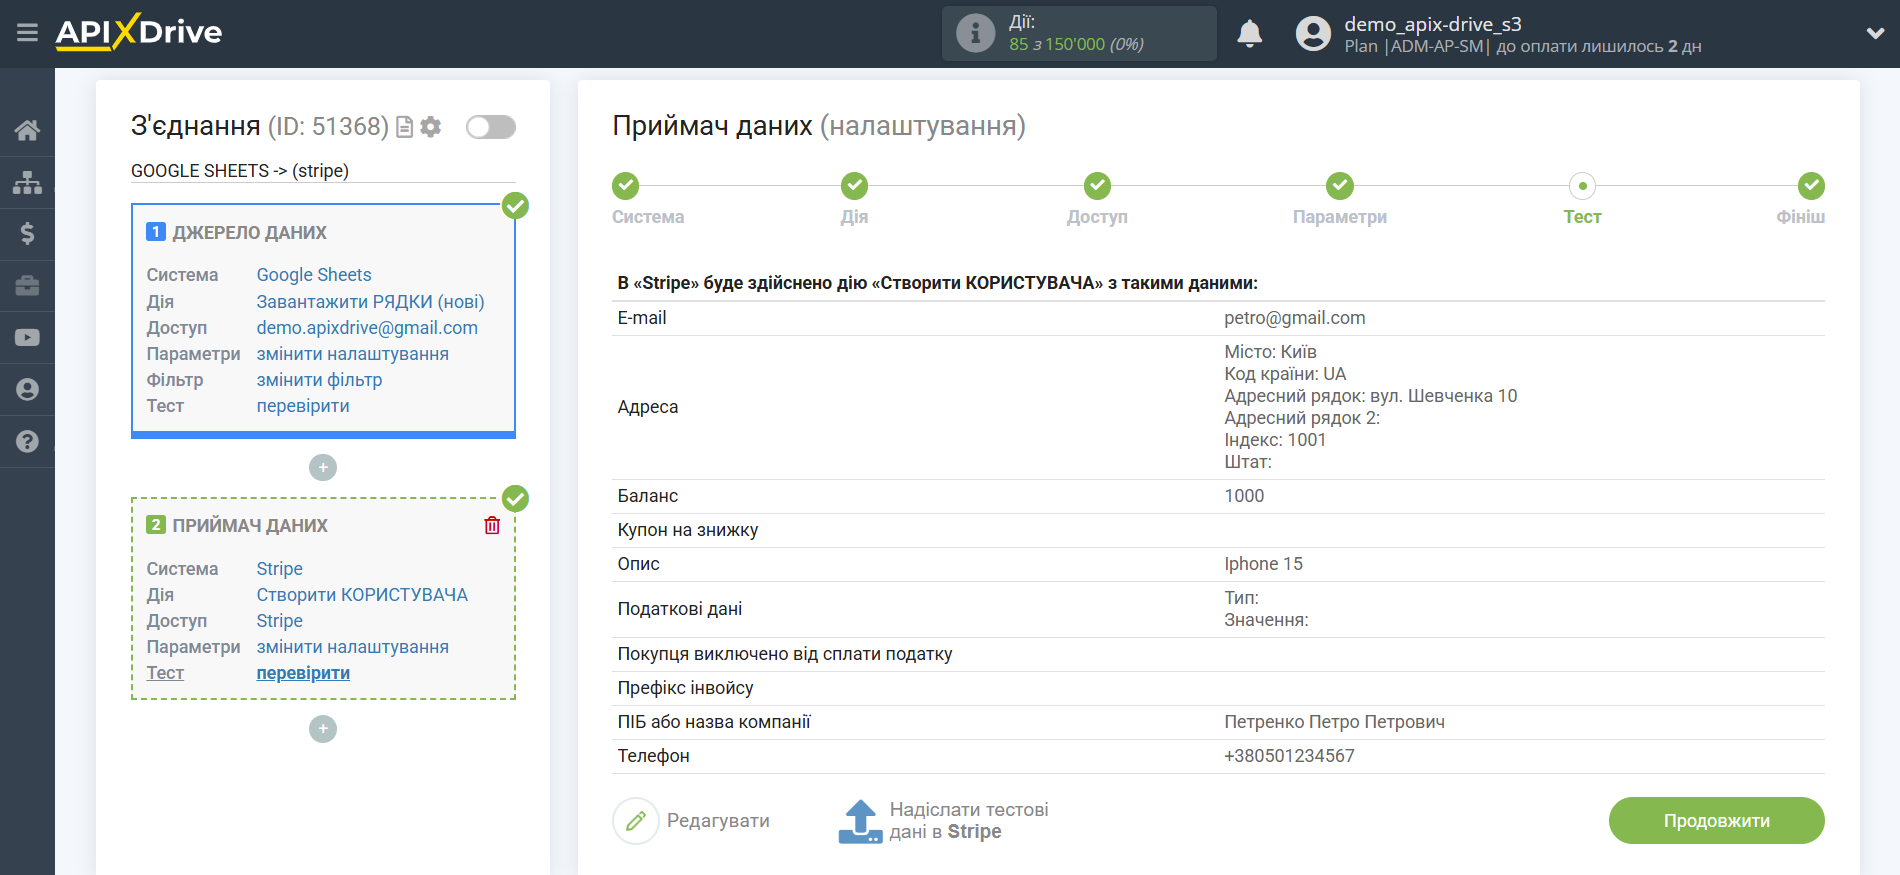Click the Редагувати label
The image size is (1900, 875).
(718, 821)
